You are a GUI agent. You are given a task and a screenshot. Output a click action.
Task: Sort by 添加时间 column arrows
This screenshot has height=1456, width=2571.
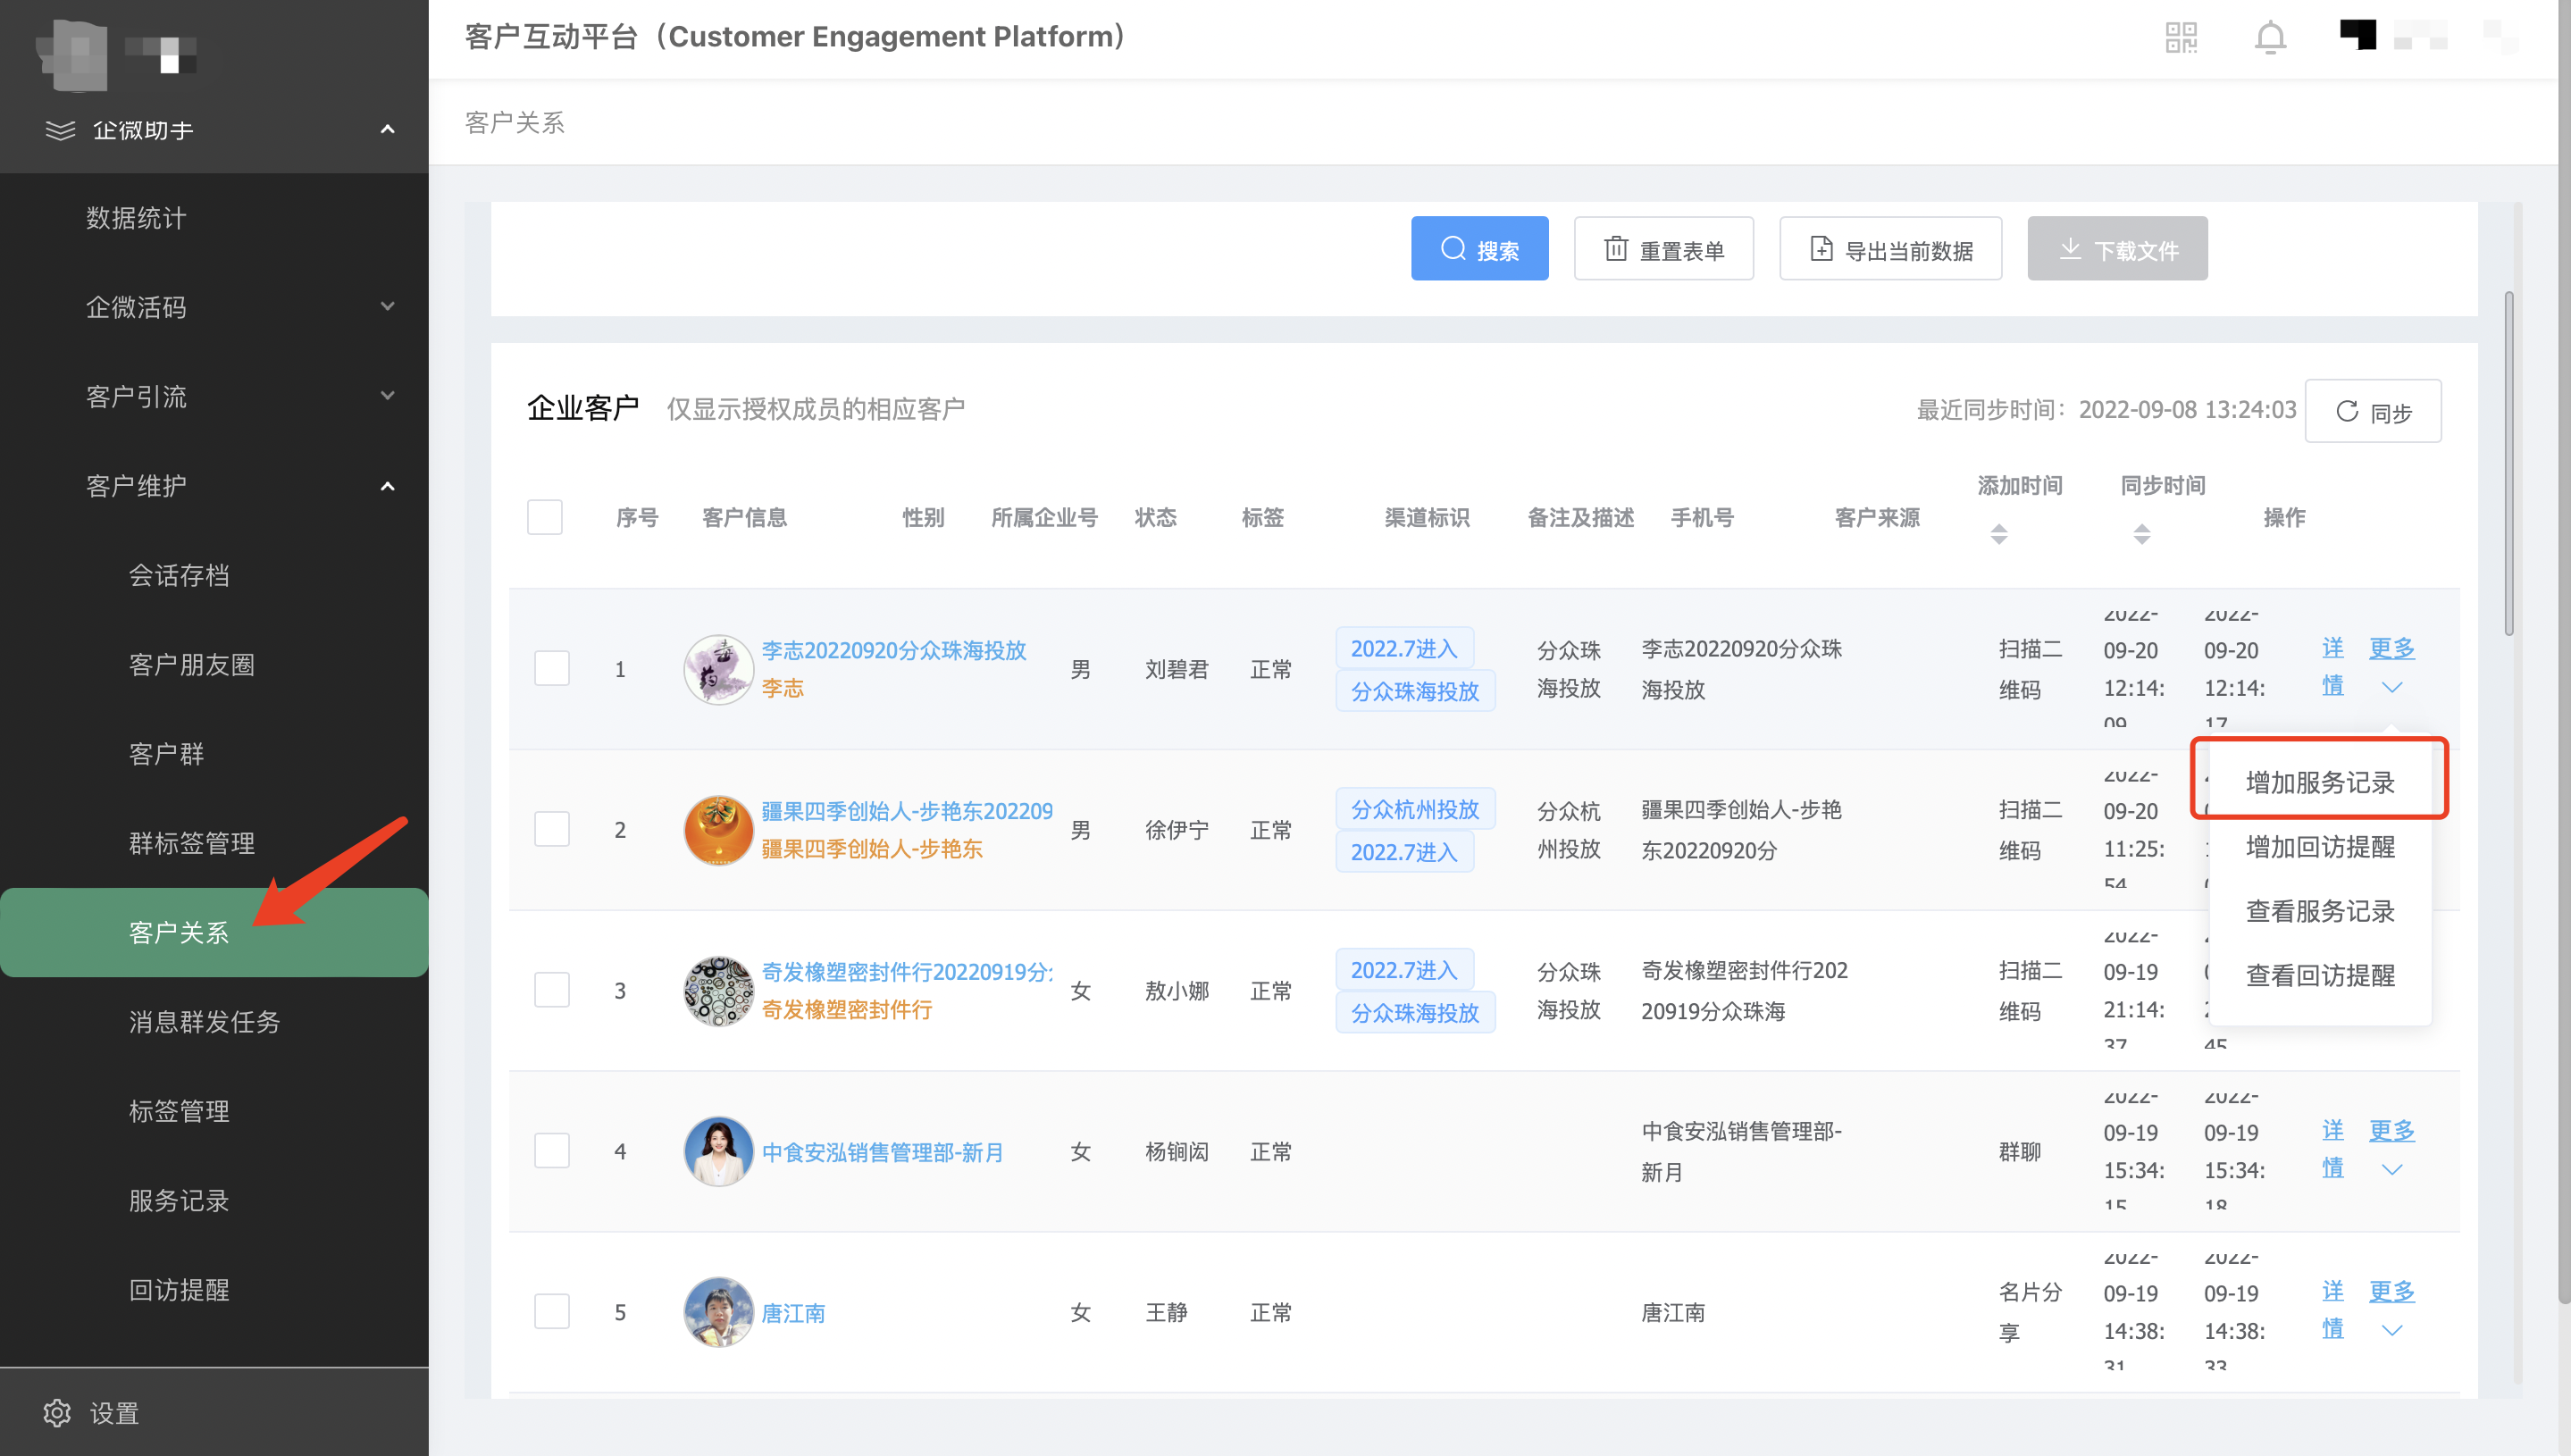coord(1998,534)
